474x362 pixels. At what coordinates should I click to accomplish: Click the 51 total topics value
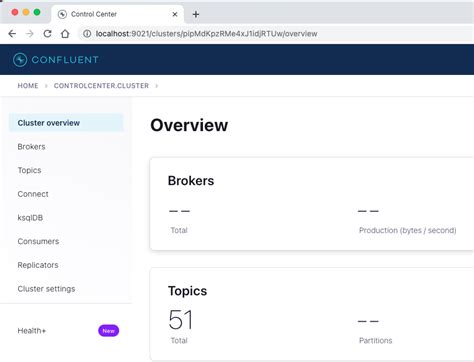(180, 319)
